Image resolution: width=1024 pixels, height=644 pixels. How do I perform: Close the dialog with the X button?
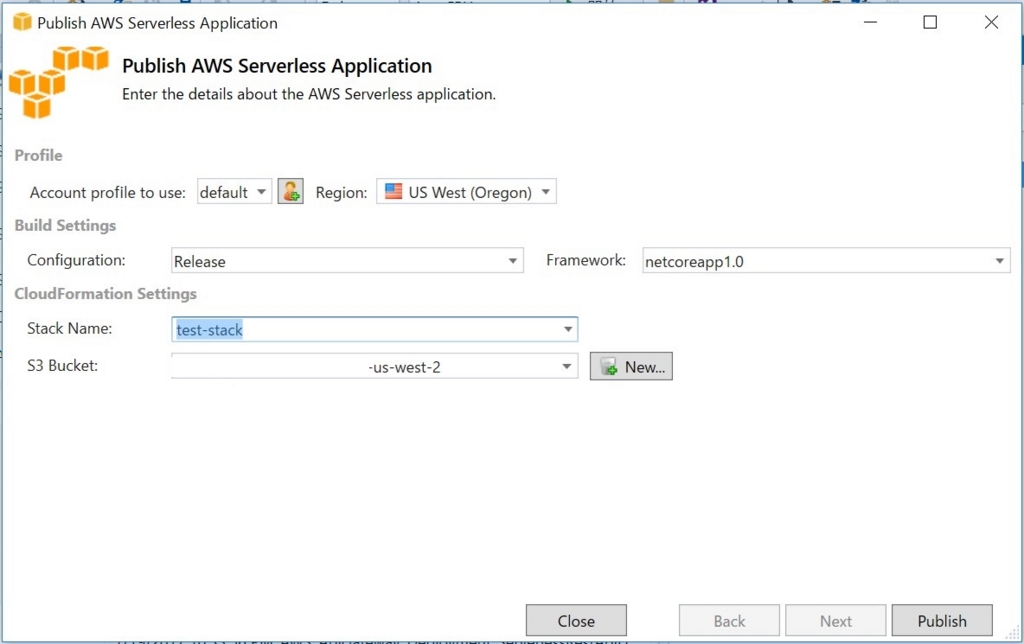991,22
